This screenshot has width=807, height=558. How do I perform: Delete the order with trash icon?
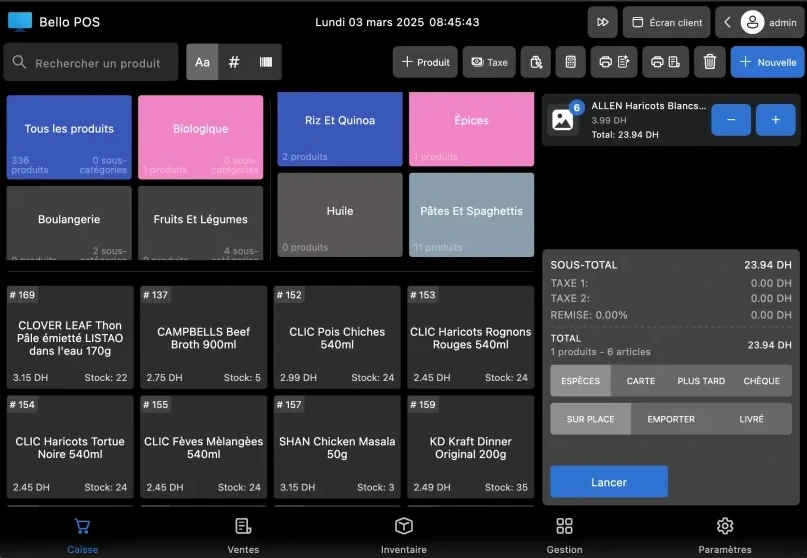710,62
